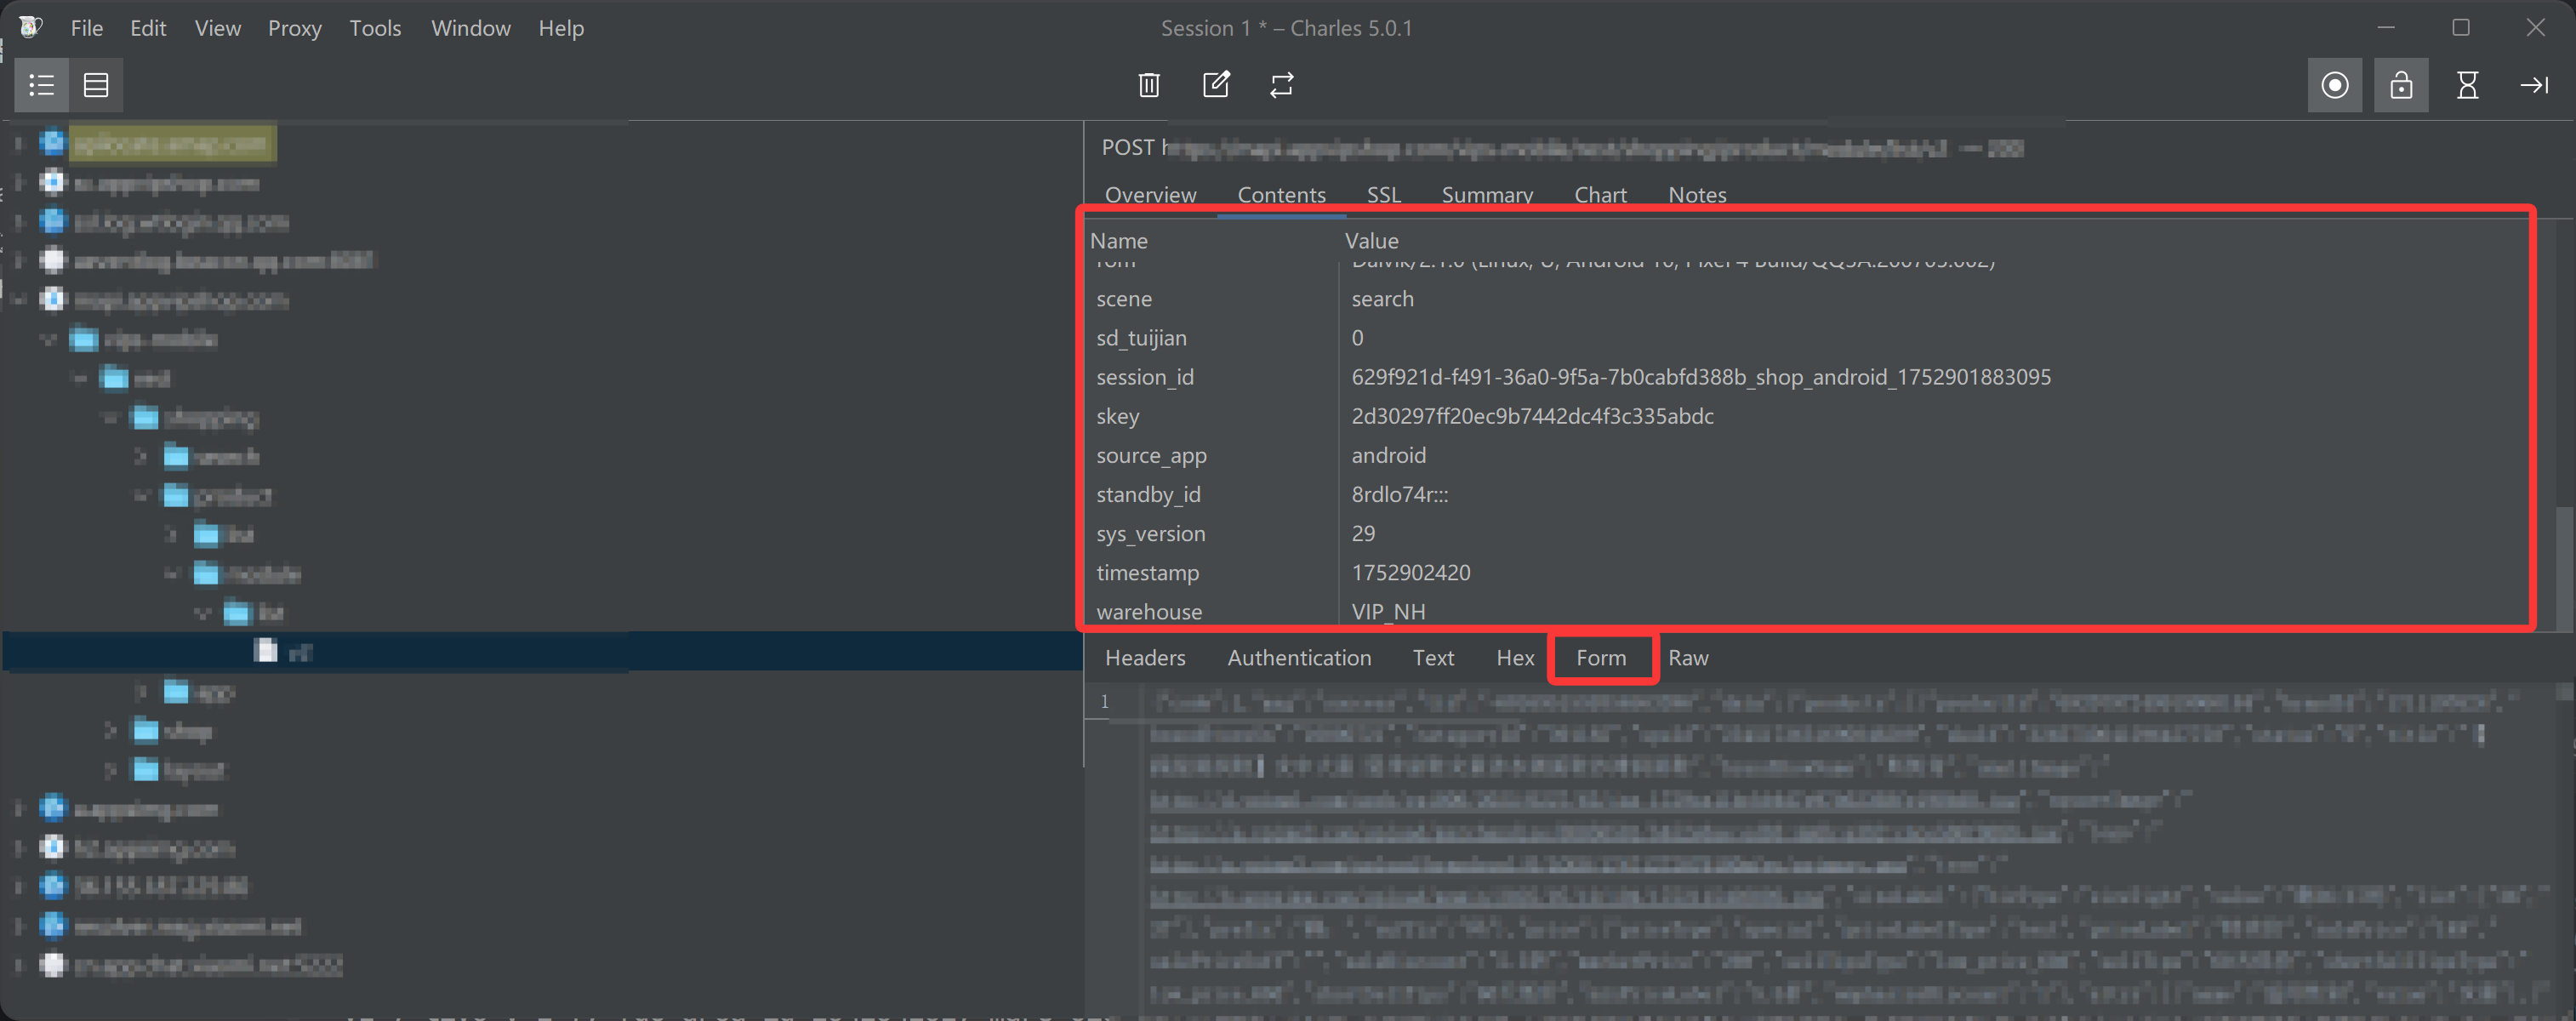Open the Notes tab
This screenshot has height=1021, width=2576.
1697,194
